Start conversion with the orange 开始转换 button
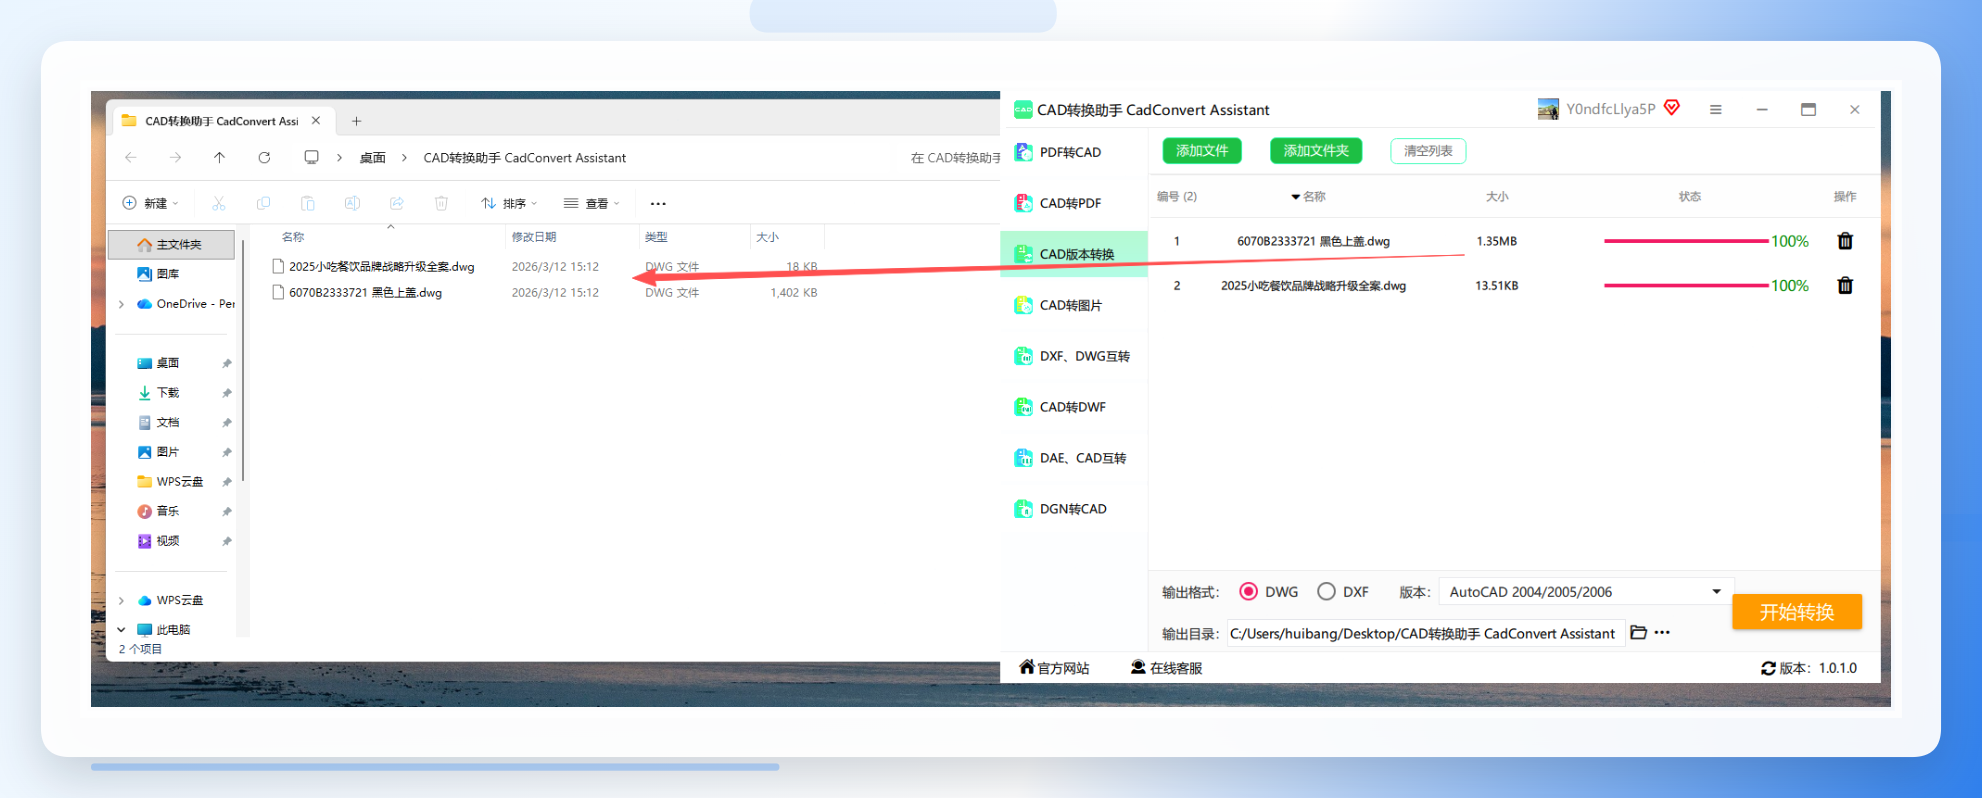This screenshot has height=798, width=1982. (x=1797, y=612)
